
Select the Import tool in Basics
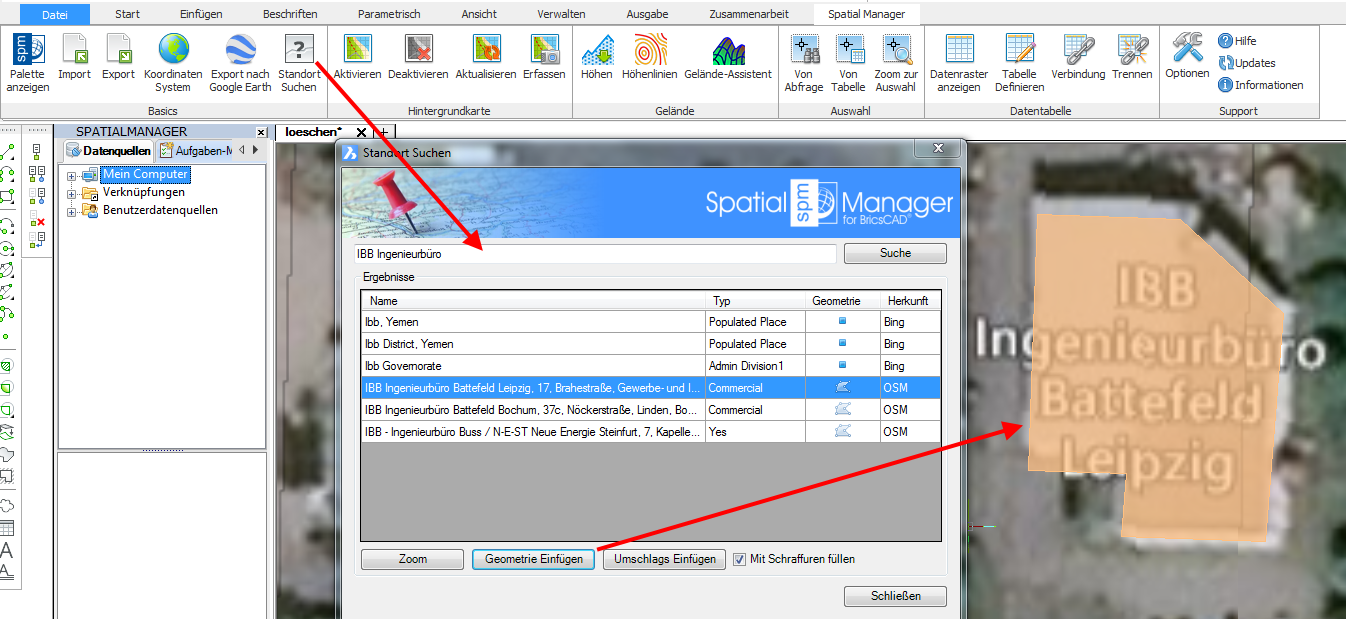[x=74, y=60]
